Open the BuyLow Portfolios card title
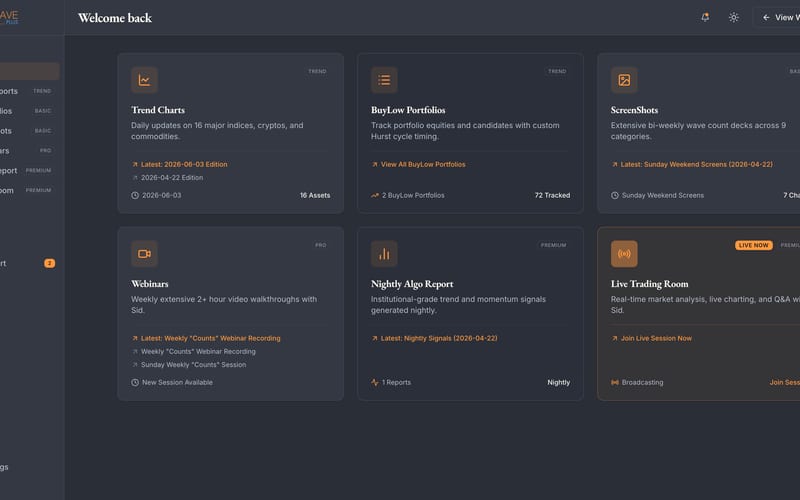 (x=408, y=110)
